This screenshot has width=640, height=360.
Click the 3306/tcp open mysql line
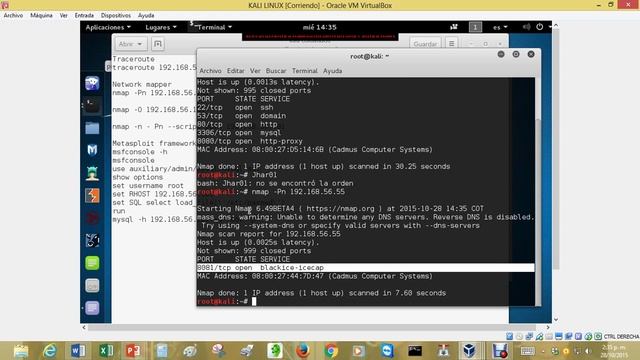[239, 133]
